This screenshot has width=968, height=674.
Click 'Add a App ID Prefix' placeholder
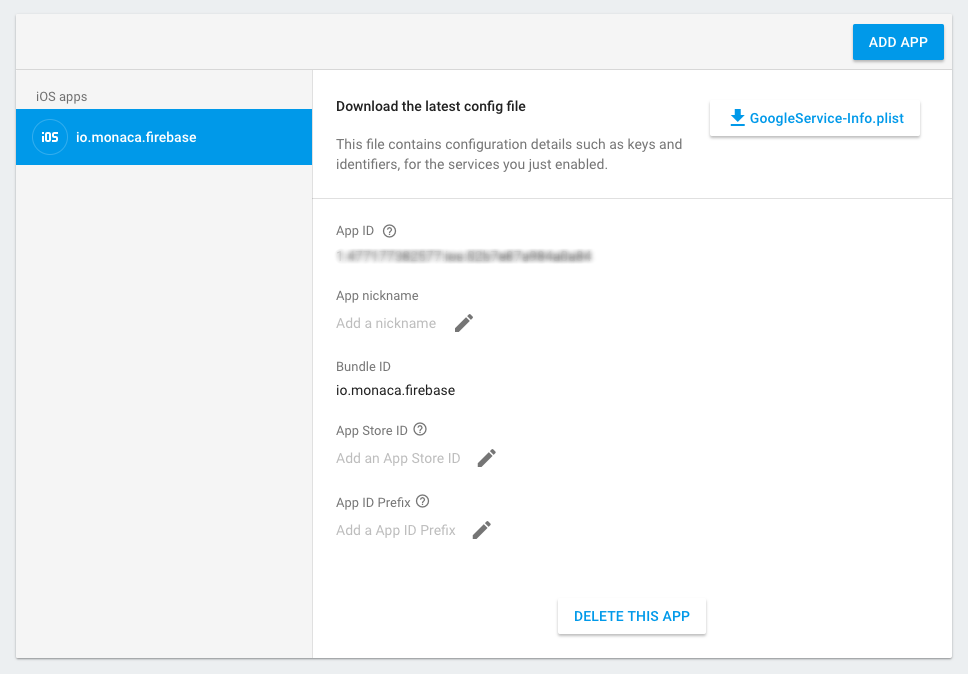(x=396, y=530)
